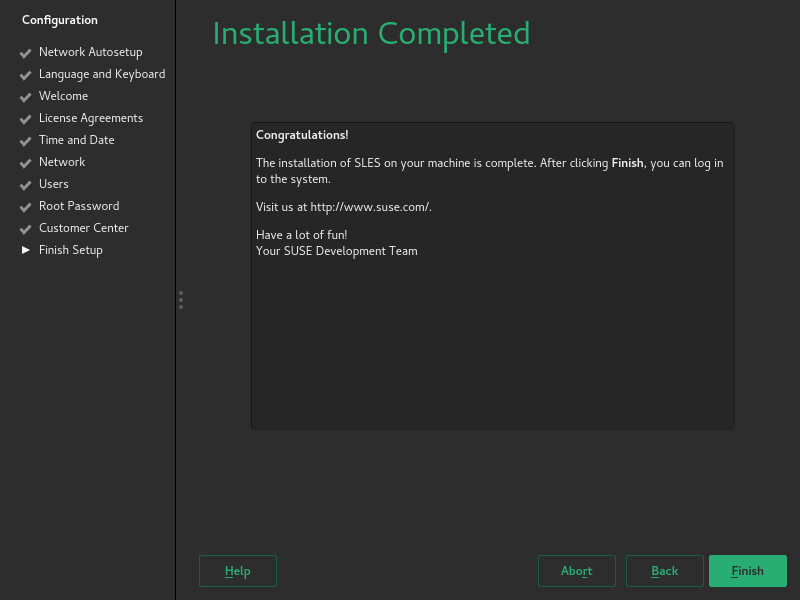Viewport: 800px width, 600px height.
Task: Click the checkmark beside Root Password
Action: click(26, 206)
